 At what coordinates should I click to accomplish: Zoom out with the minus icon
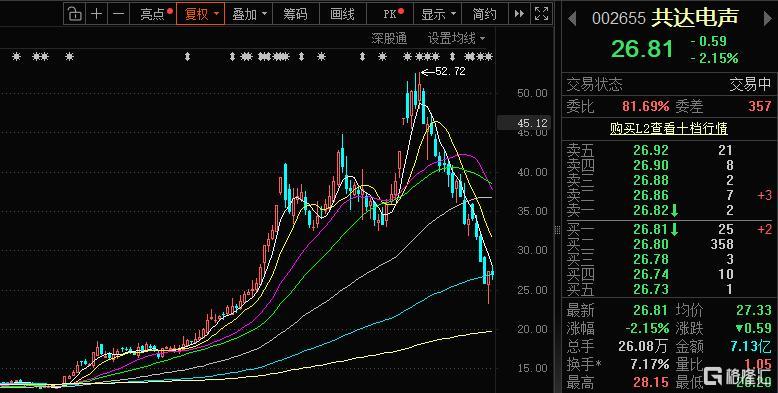coord(118,14)
